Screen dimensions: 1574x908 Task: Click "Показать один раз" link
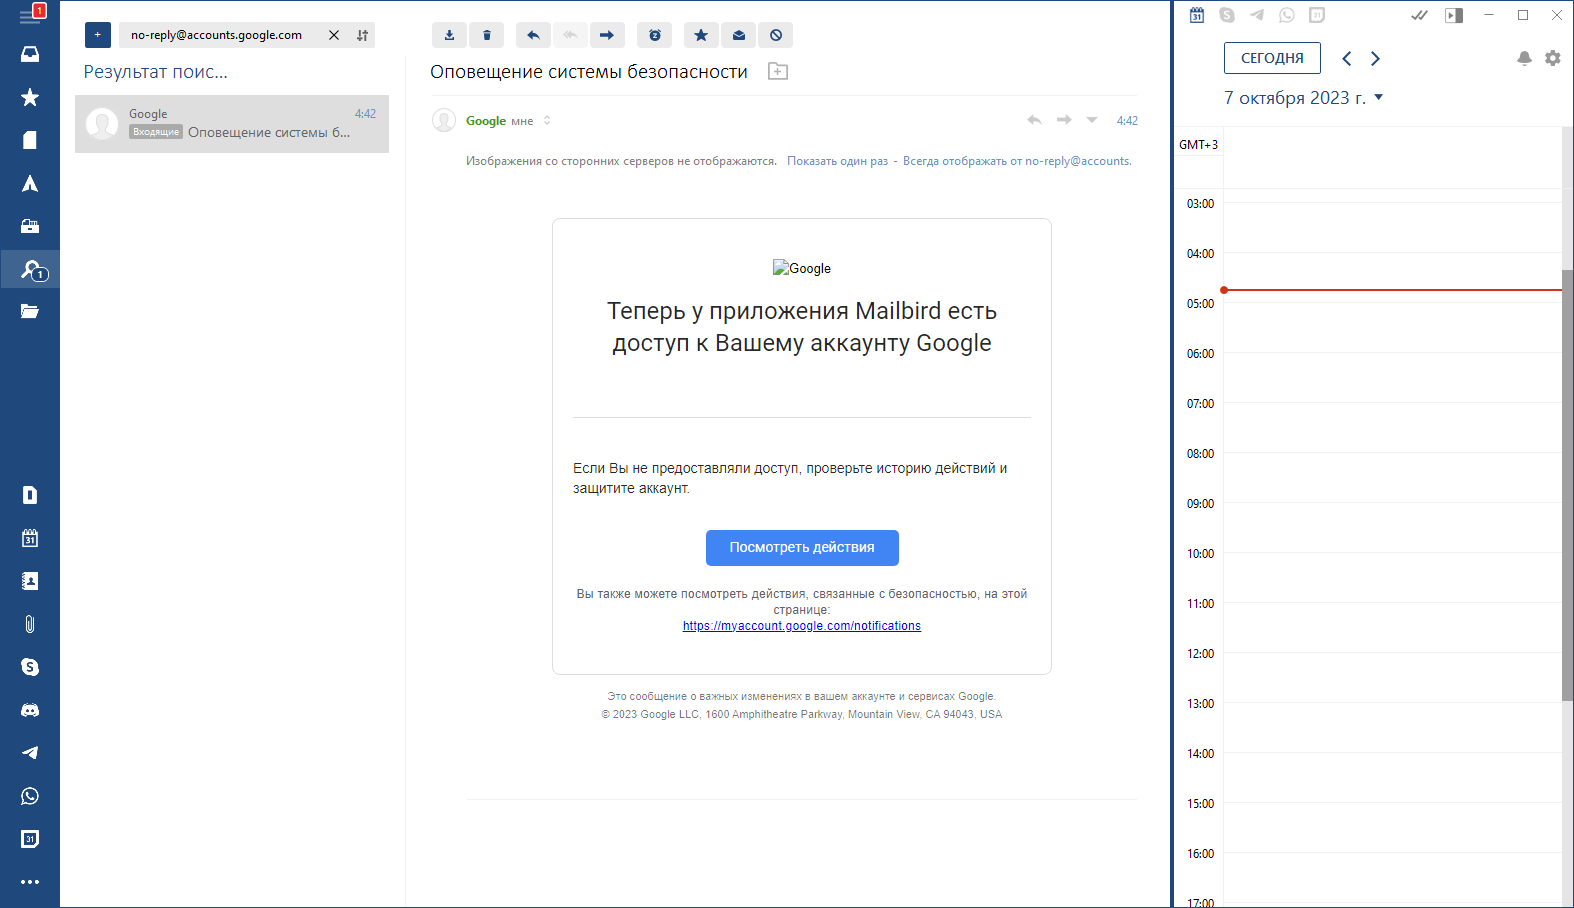pos(837,161)
